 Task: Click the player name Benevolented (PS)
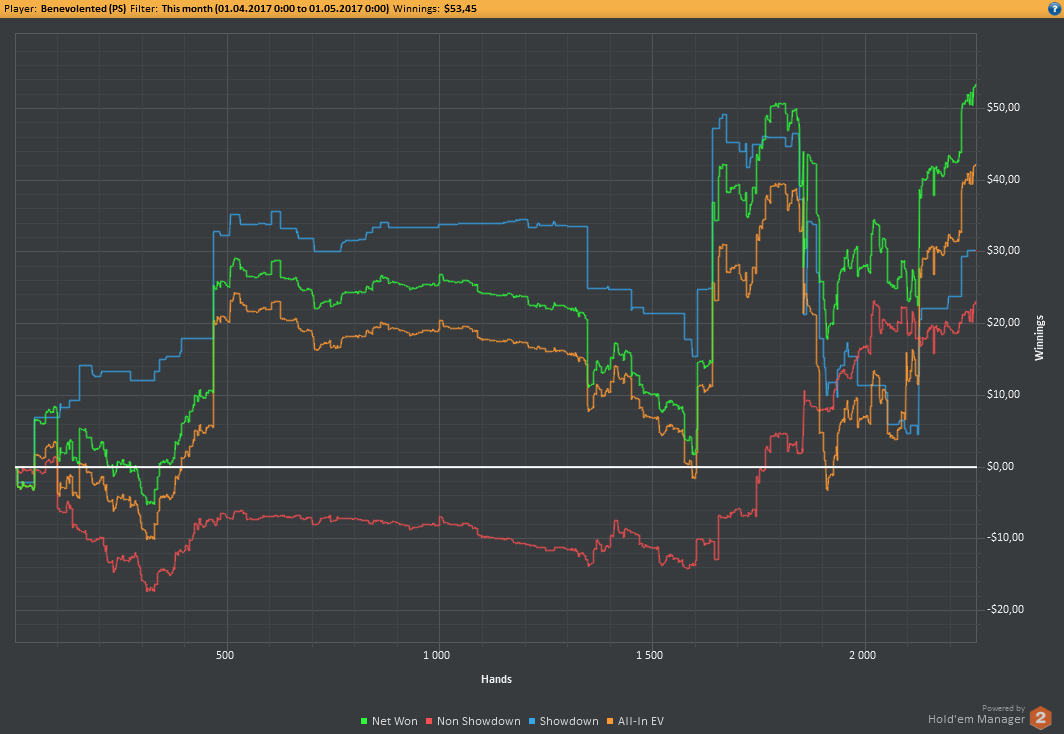coord(83,9)
